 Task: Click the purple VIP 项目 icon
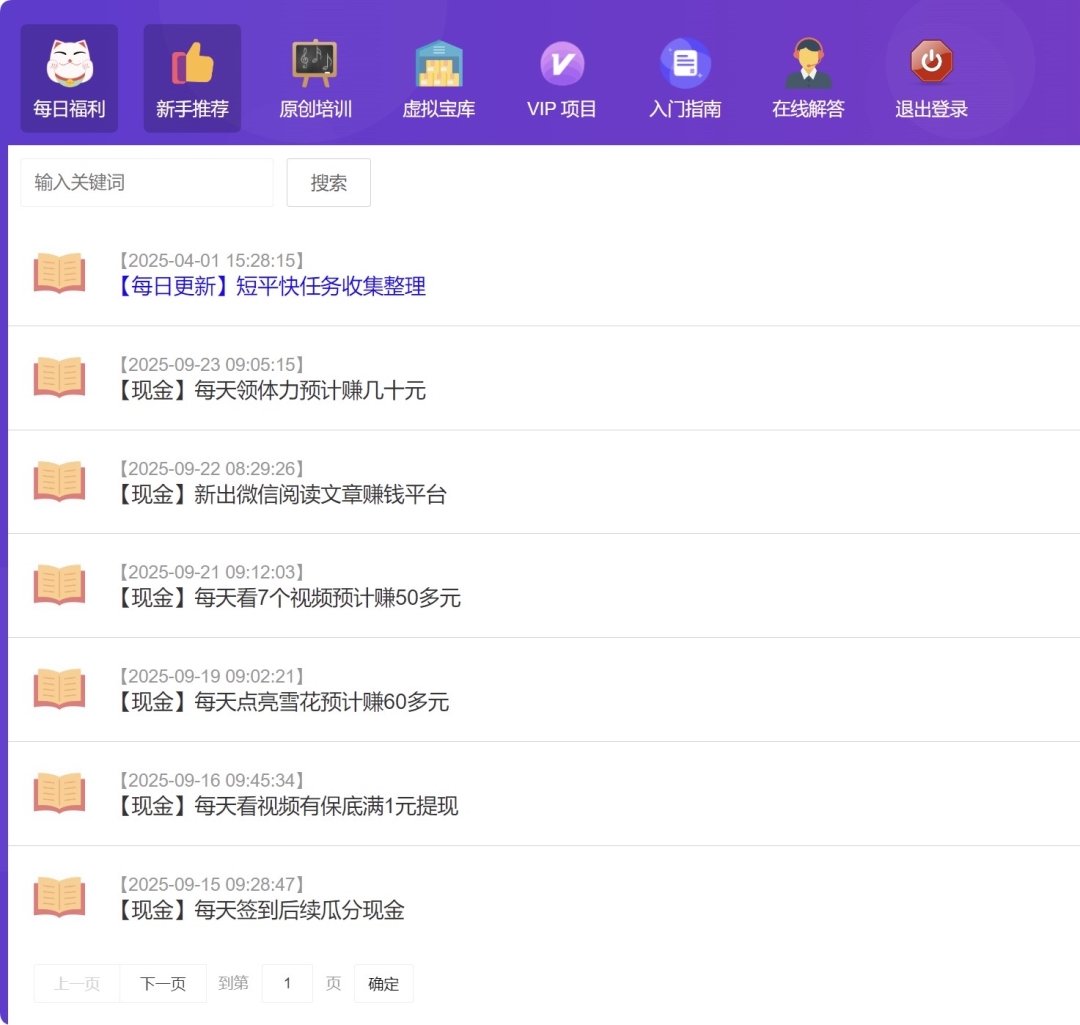click(x=562, y=64)
